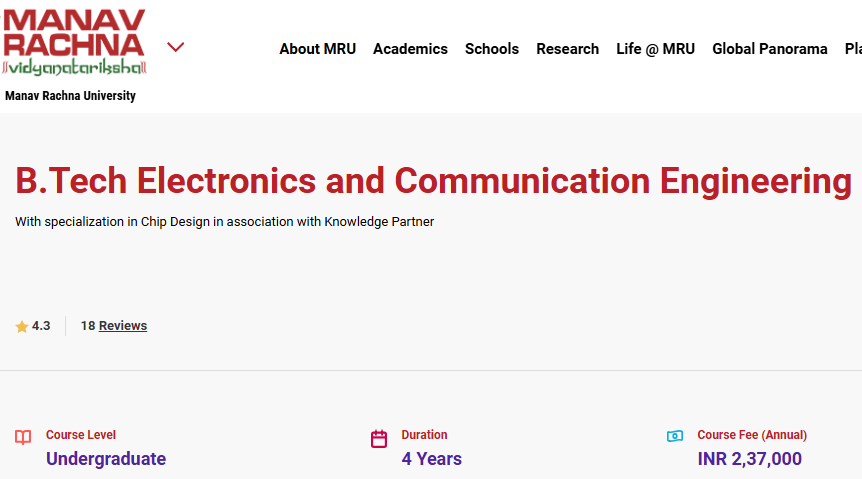
Task: Click the Manav Rachna University text
Action: point(70,96)
